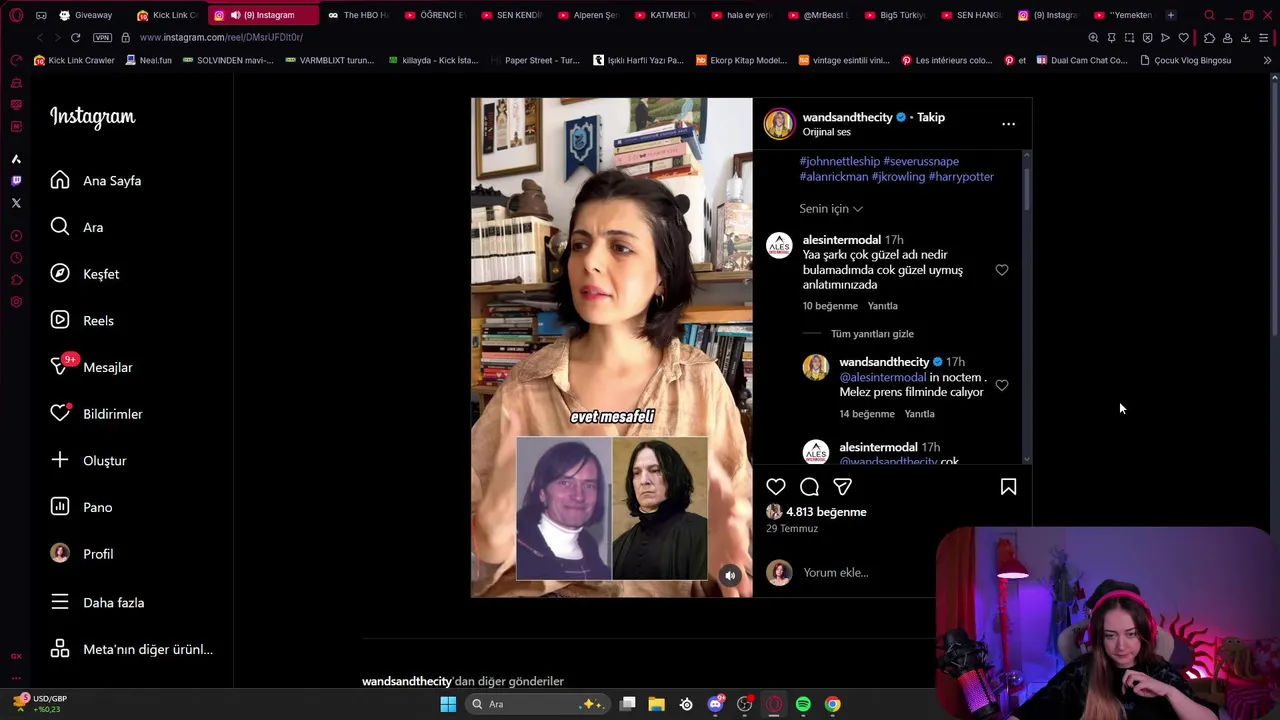View 4.813 beğenme likes list
The width and height of the screenshot is (1280, 720).
(x=826, y=512)
